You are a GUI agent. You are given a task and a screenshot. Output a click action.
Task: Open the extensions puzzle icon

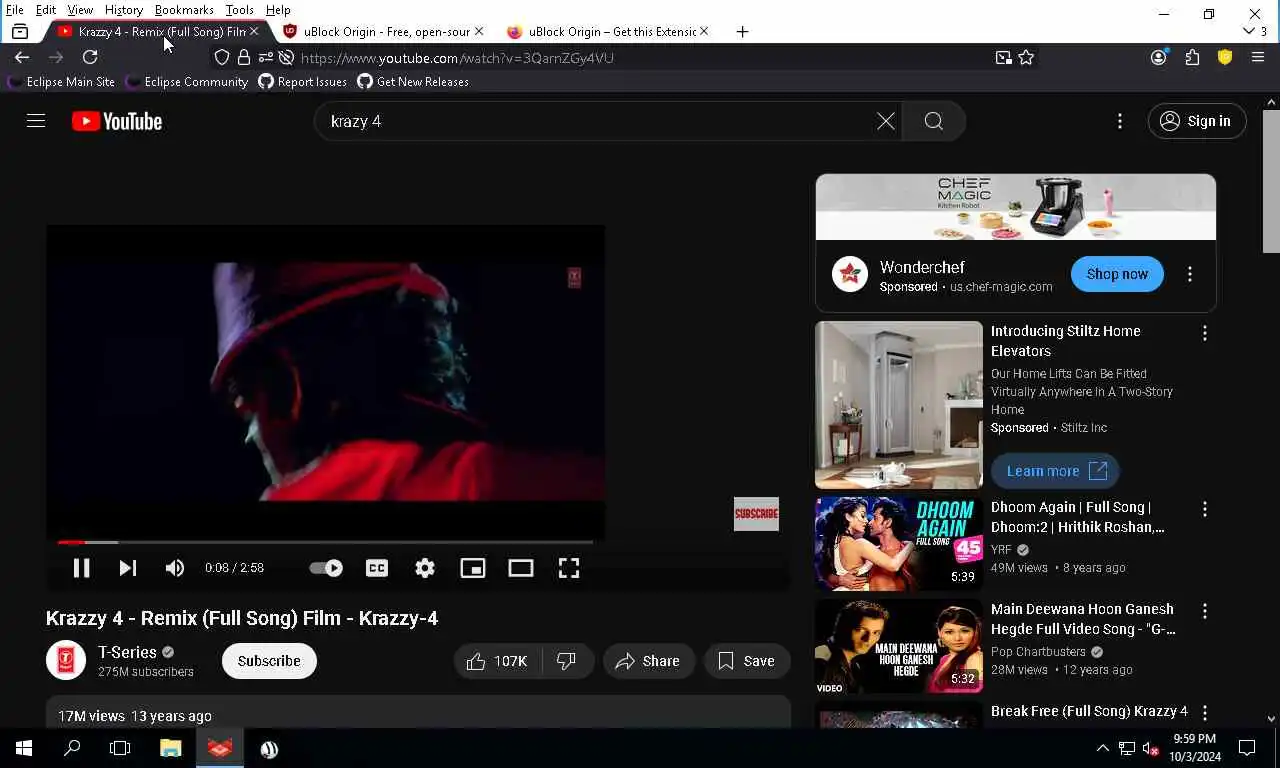click(1192, 58)
